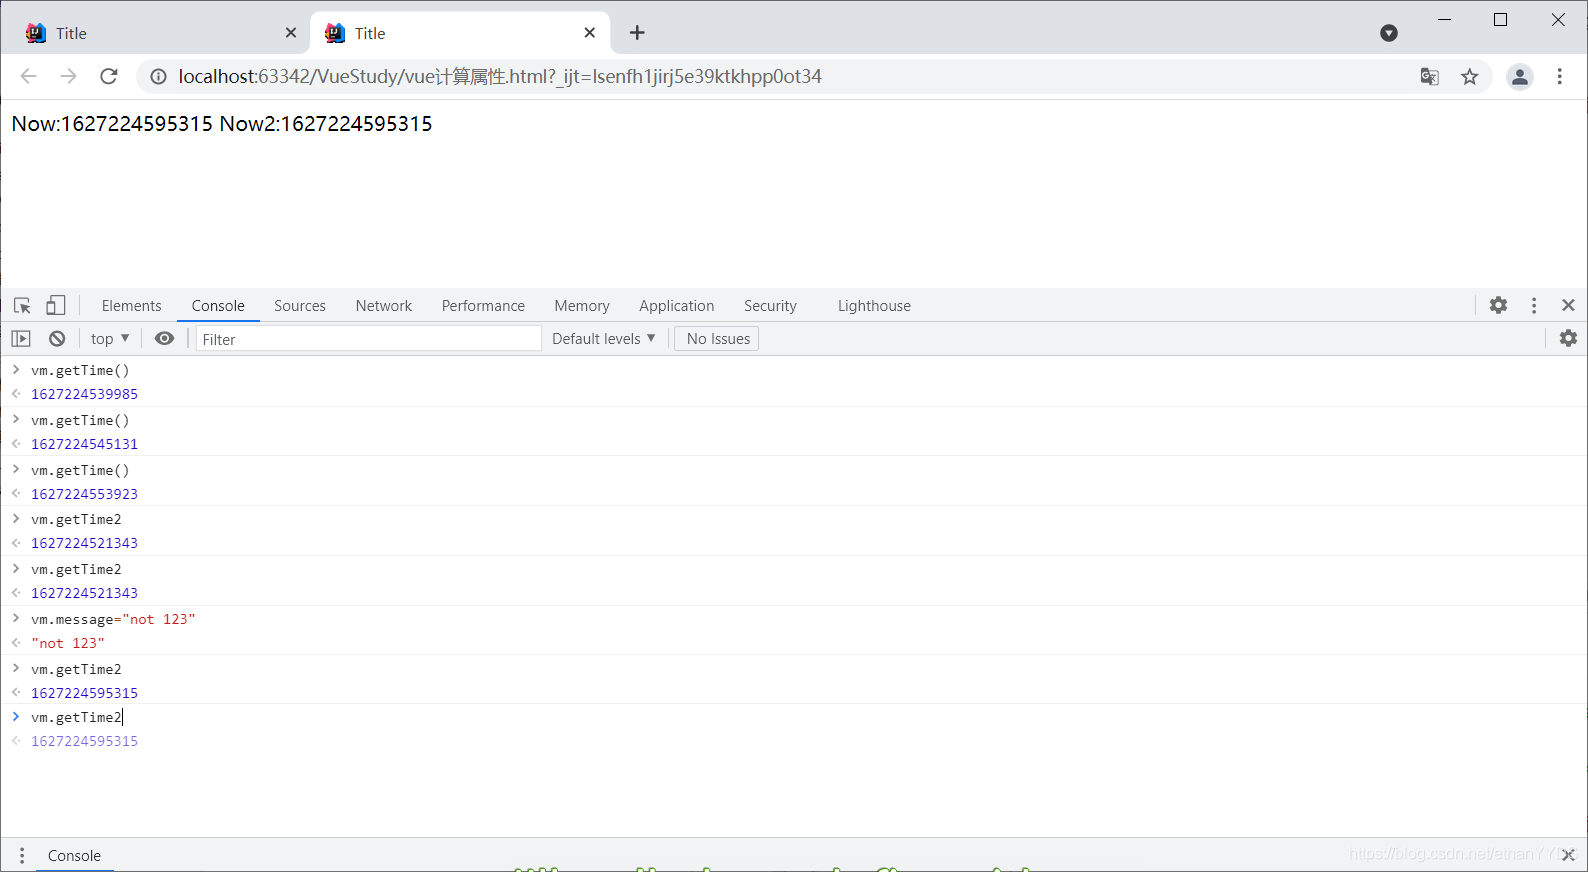Image resolution: width=1588 pixels, height=872 pixels.
Task: Select result 1627224545131 in console
Action: pos(84,444)
